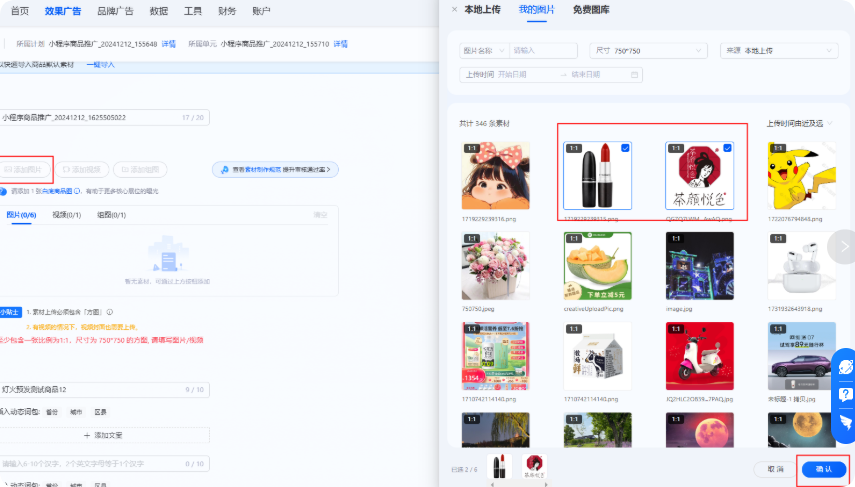Screen dimensions: 855x487
Task: Select the purple car image thumbnail
Action: coord(802,356)
